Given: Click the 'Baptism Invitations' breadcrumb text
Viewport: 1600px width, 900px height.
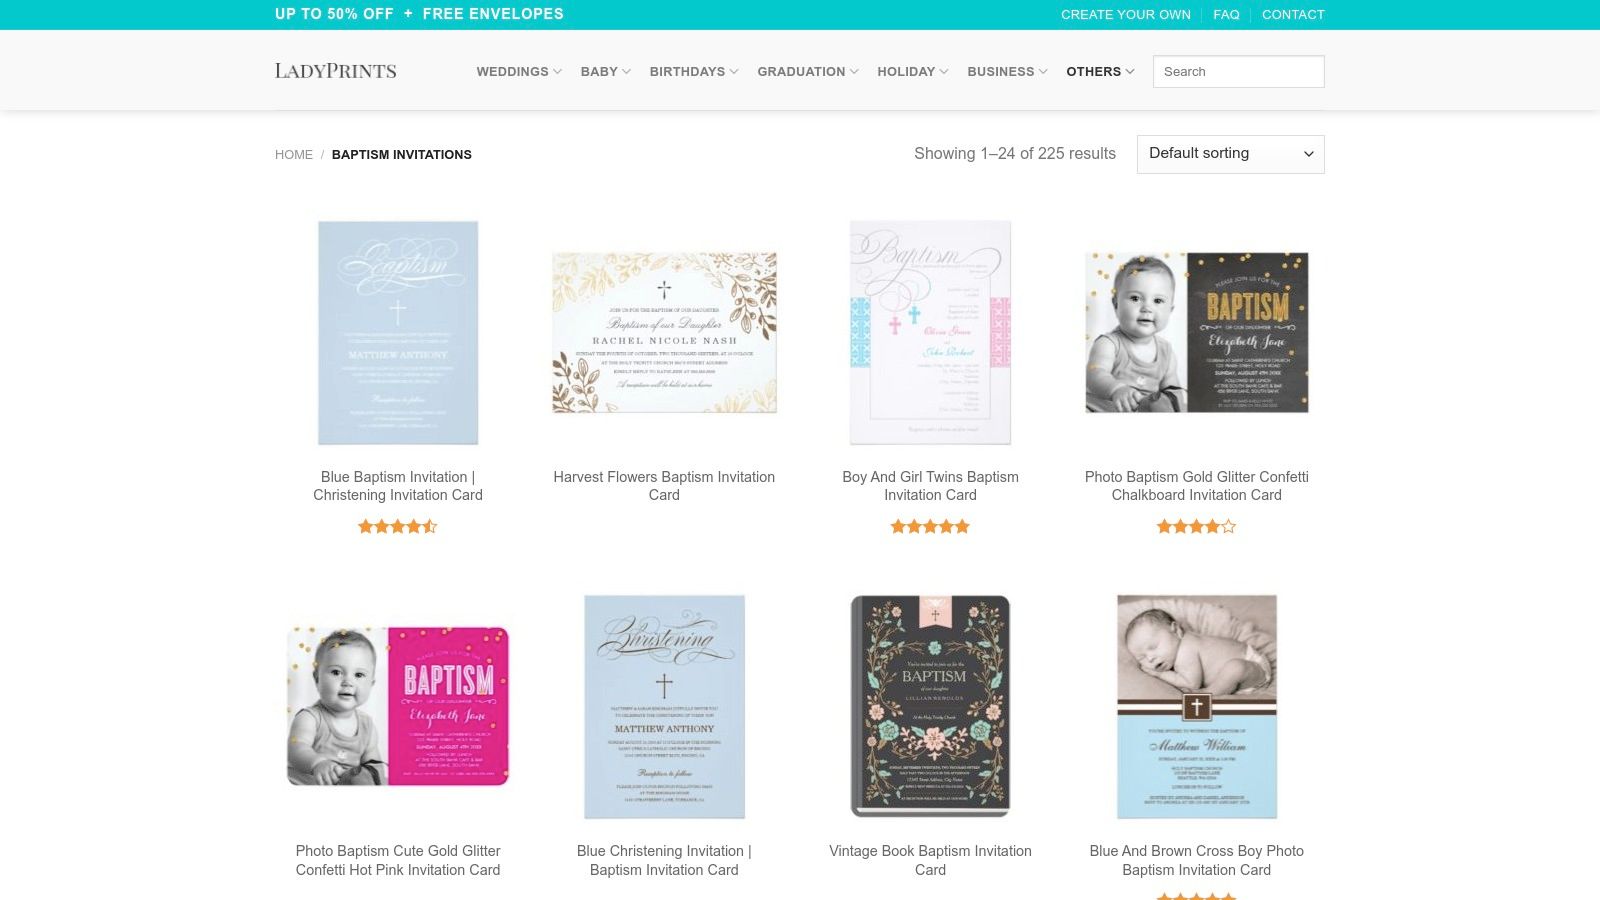Looking at the screenshot, I should 402,155.
